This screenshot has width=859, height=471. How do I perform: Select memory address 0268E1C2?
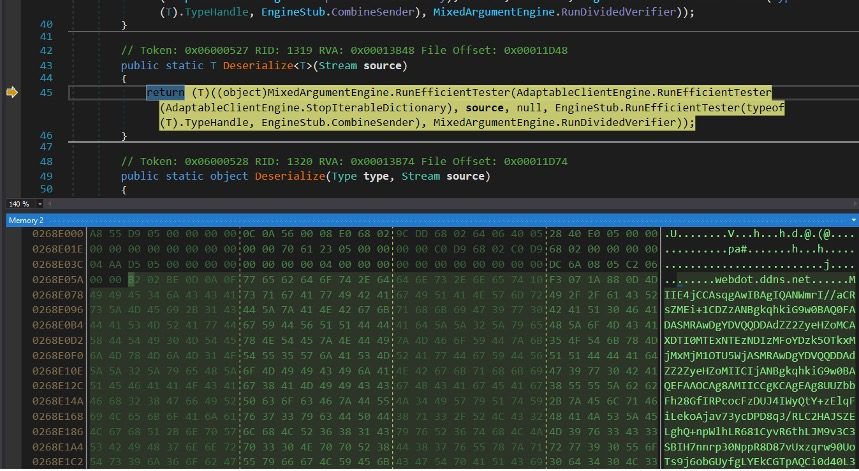[58, 462]
